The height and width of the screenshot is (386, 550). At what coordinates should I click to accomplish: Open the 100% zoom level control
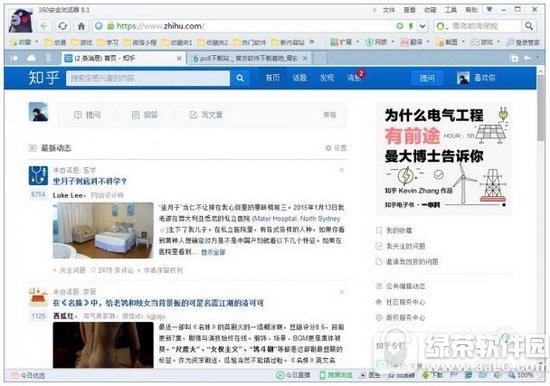click(x=521, y=375)
